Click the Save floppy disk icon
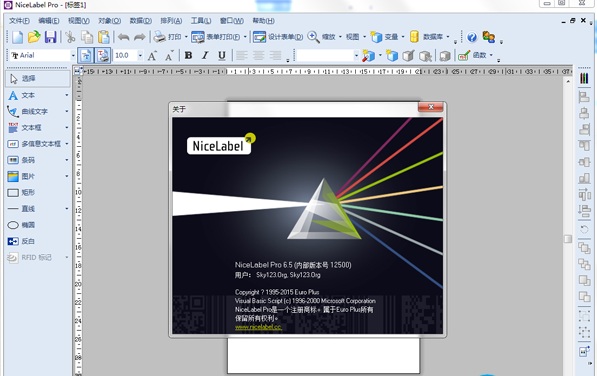This screenshot has height=376, width=597. coord(50,37)
